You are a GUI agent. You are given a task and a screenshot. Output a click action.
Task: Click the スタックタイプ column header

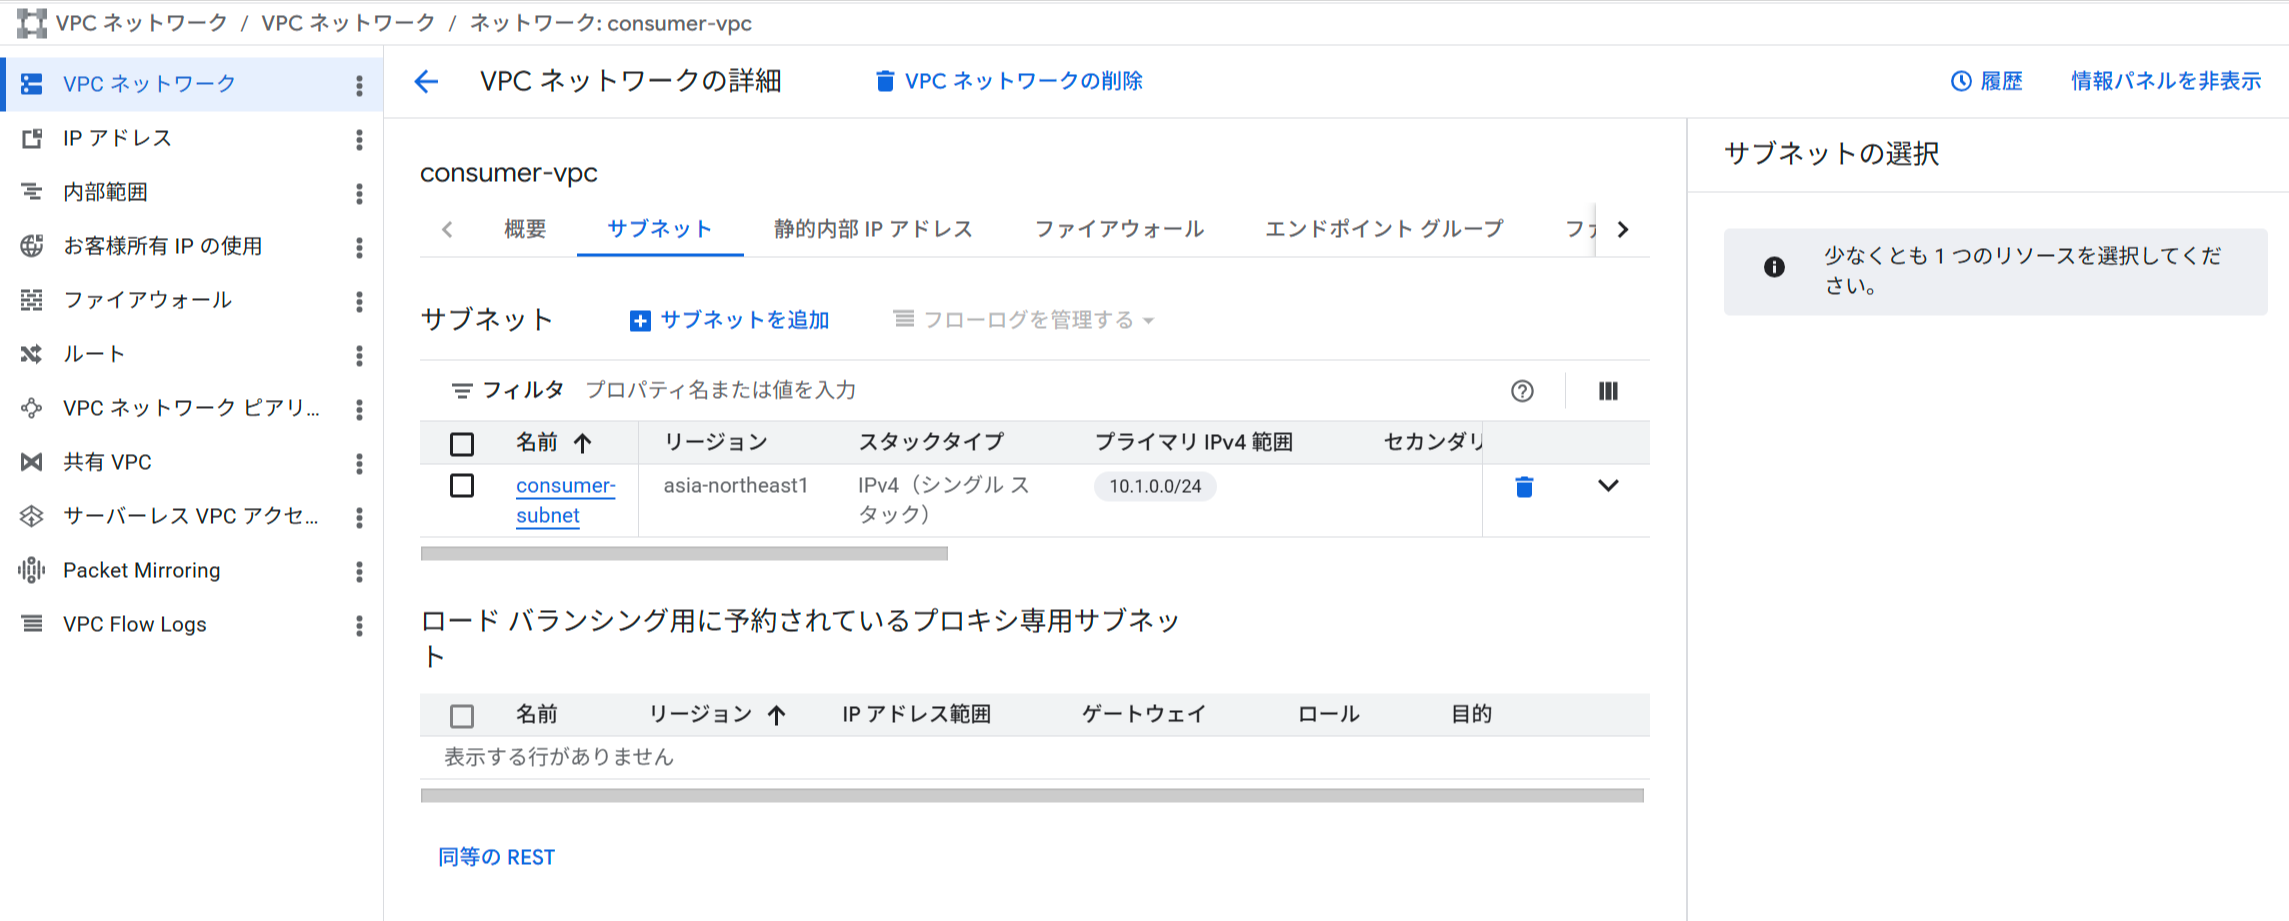[x=931, y=442]
